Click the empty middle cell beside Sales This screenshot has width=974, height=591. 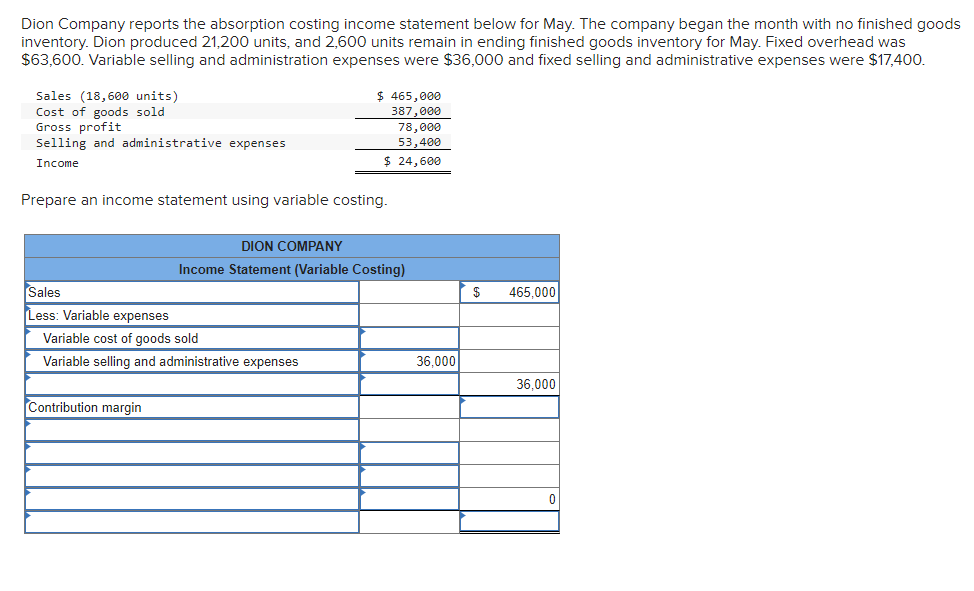(x=408, y=292)
